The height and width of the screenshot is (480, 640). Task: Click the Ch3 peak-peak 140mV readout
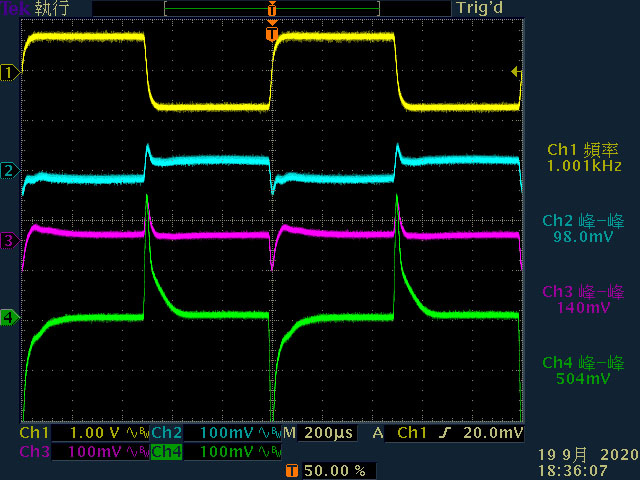(583, 299)
